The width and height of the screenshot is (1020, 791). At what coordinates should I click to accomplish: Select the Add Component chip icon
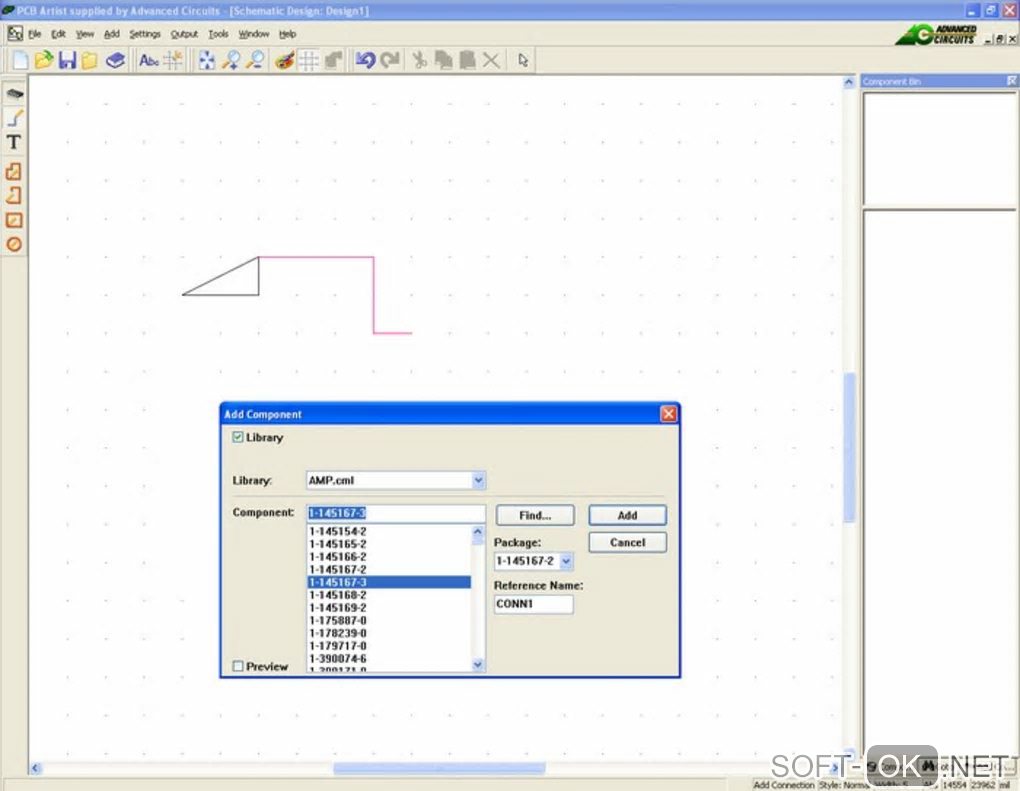pos(14,93)
